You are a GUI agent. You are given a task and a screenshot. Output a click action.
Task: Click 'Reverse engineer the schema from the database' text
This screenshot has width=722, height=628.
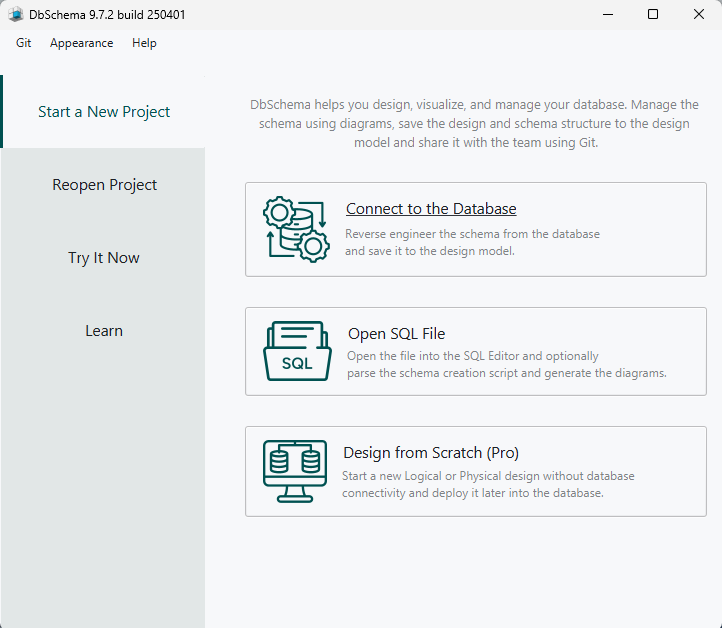472,234
